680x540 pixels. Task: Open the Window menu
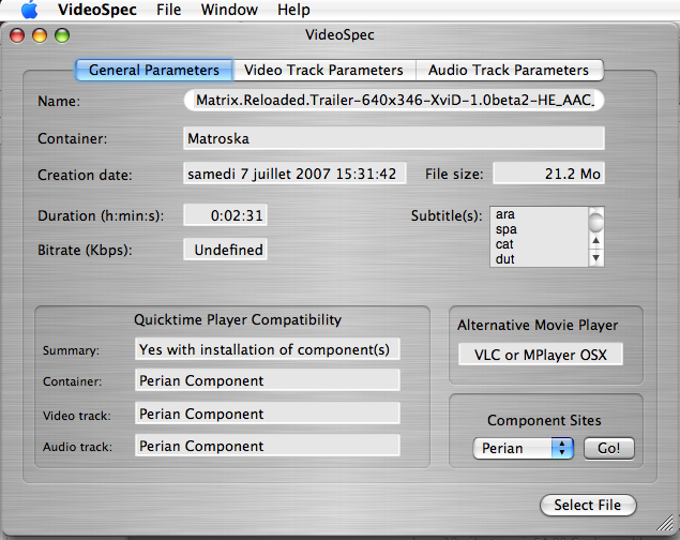tap(229, 10)
